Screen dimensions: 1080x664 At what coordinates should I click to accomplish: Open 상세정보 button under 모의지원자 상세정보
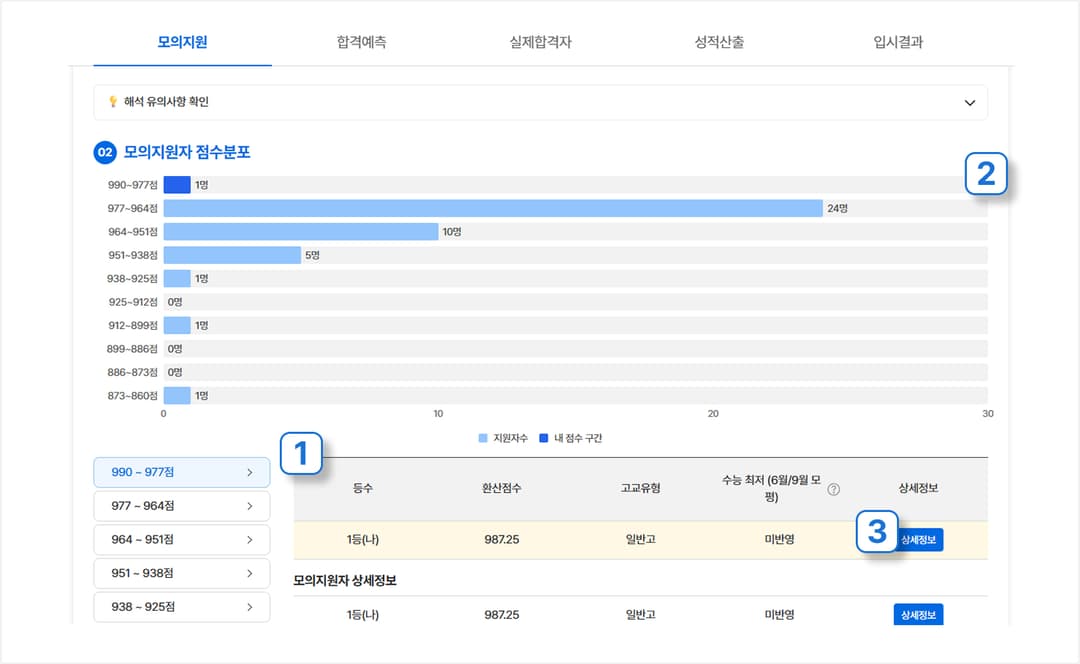[x=918, y=614]
